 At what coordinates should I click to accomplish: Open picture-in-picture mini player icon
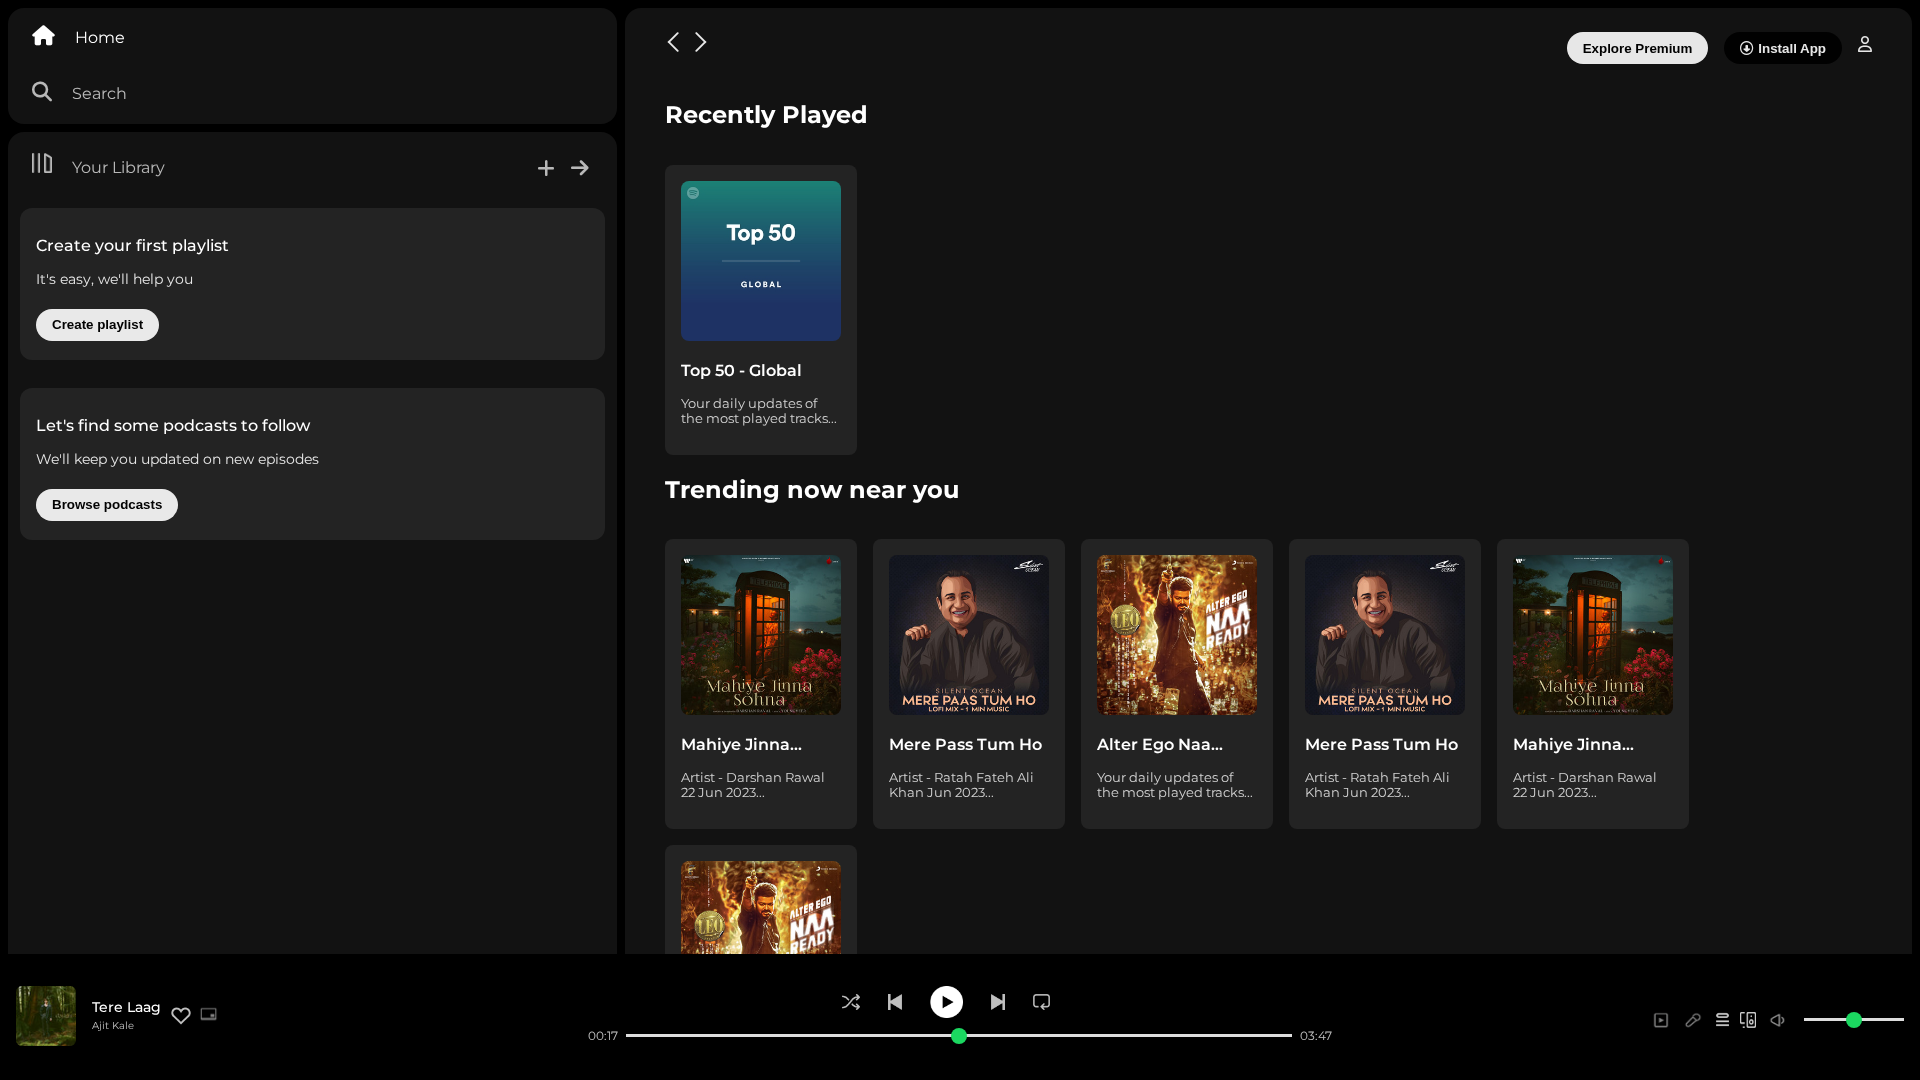209,1014
